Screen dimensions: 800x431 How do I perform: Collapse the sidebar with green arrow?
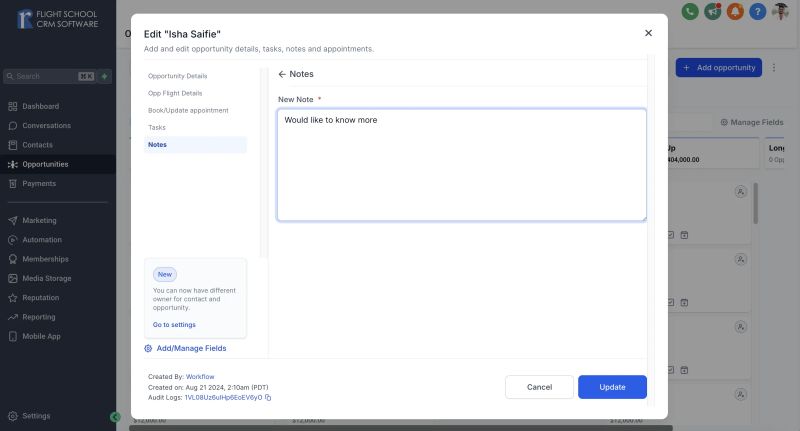[x=115, y=417]
